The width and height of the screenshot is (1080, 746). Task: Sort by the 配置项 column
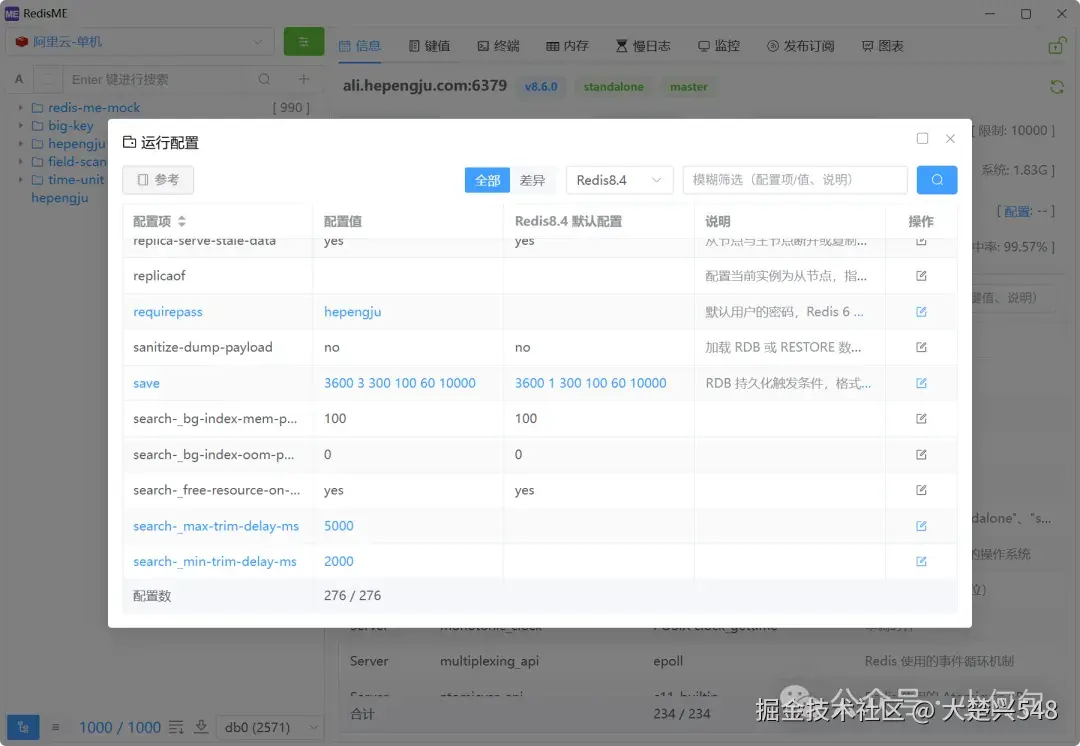click(182, 221)
